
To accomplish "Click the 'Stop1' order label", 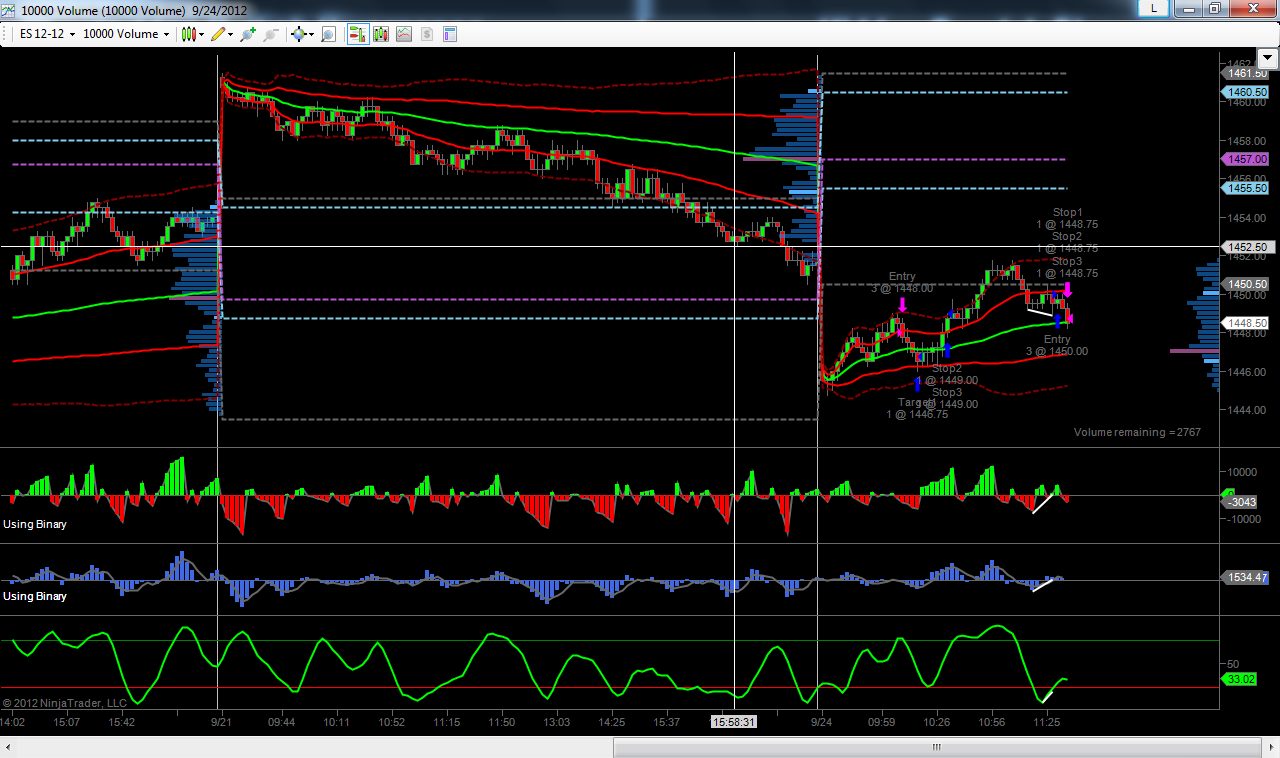I will point(1067,212).
